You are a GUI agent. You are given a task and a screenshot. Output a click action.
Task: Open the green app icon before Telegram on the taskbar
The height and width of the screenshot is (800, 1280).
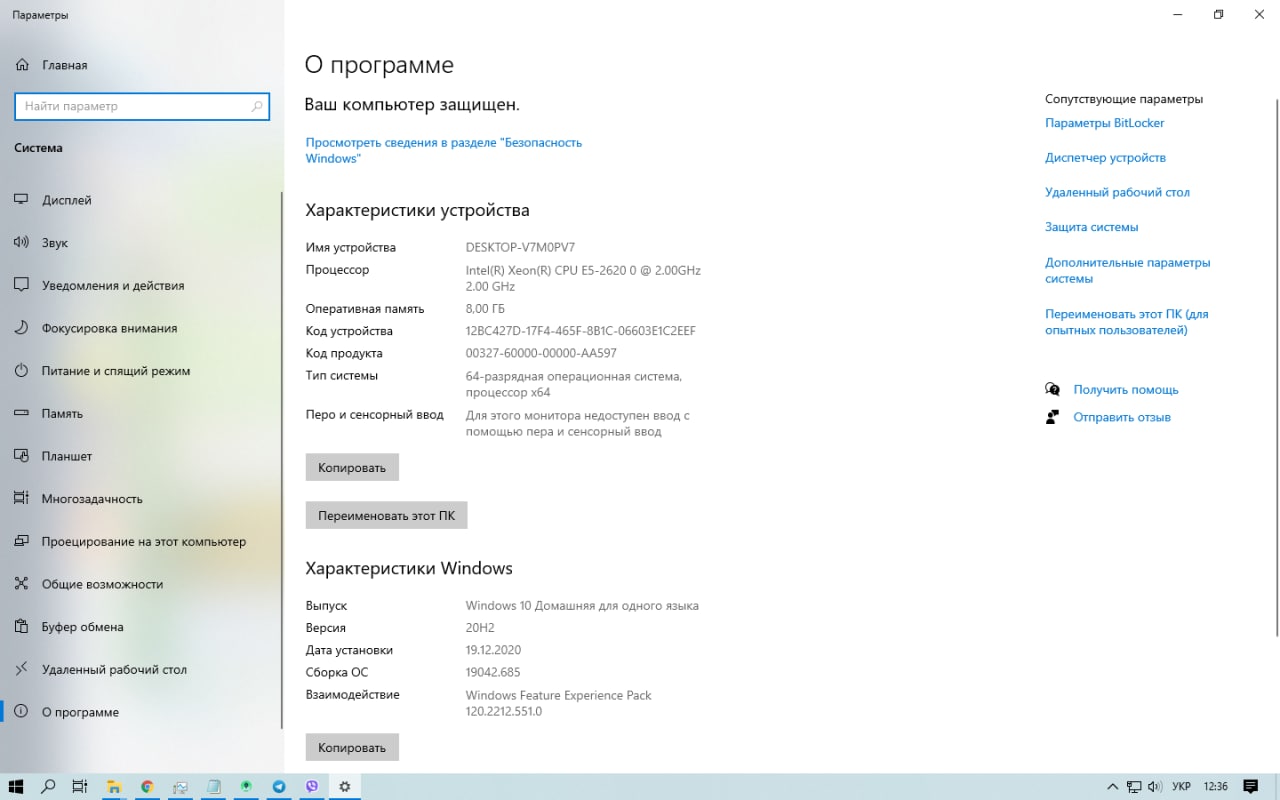(x=246, y=786)
